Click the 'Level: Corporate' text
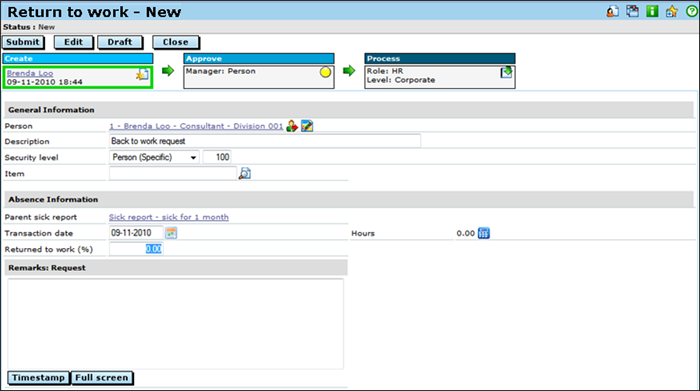700x391 pixels. click(x=401, y=80)
